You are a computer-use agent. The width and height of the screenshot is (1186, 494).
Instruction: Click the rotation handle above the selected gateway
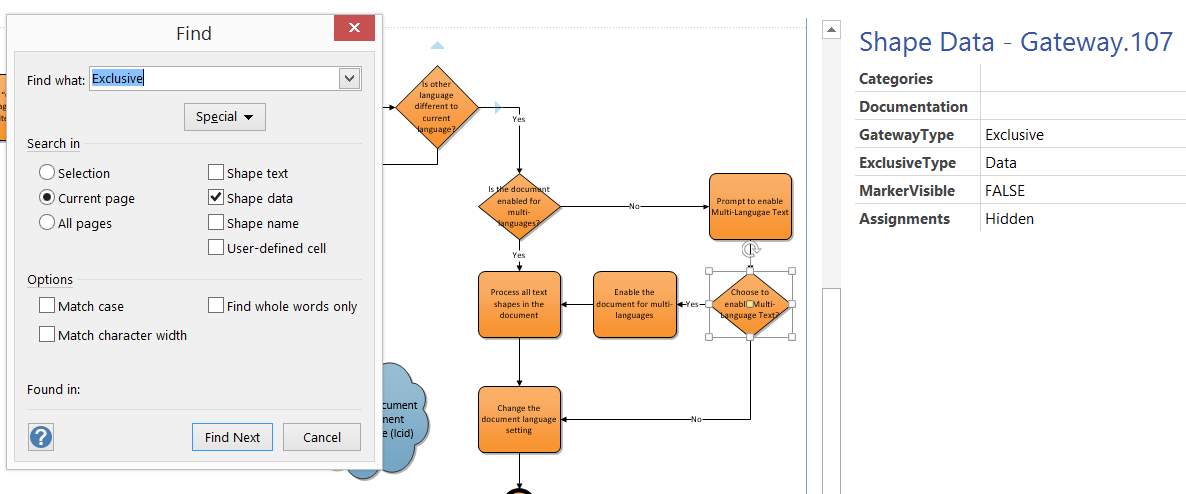click(x=750, y=250)
